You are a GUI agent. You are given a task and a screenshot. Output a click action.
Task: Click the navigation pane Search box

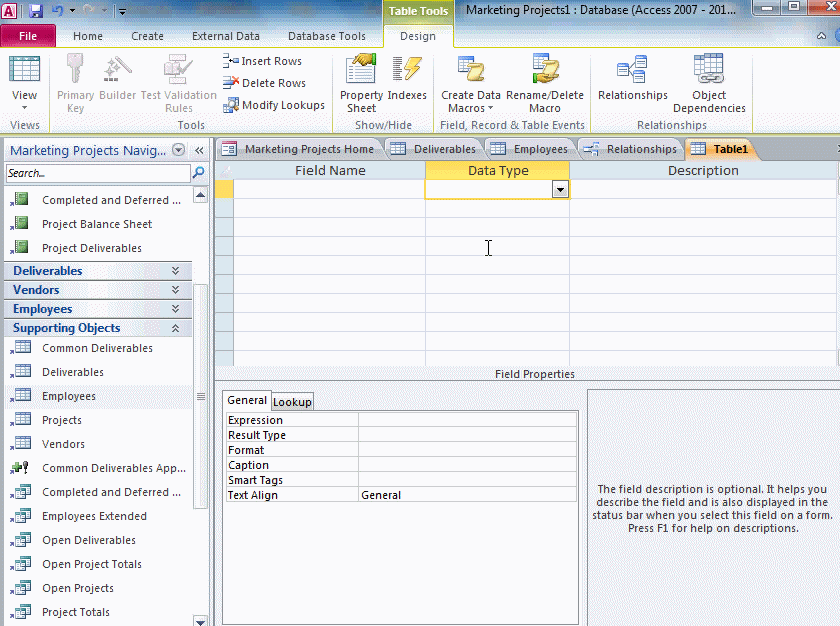tap(96, 173)
